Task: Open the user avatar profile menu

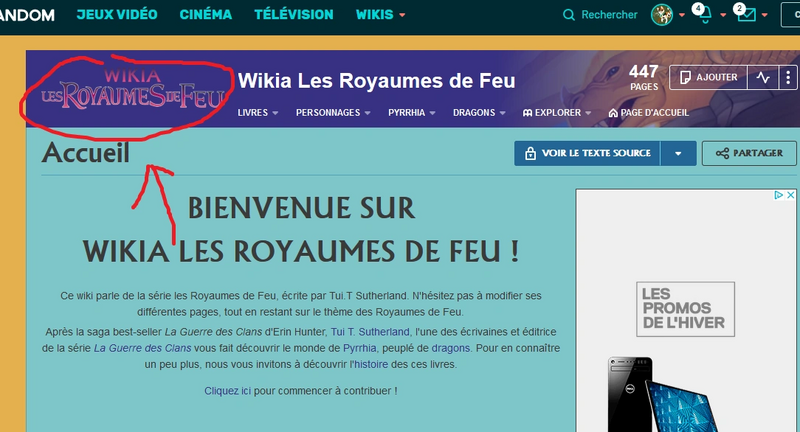Action: coord(662,15)
